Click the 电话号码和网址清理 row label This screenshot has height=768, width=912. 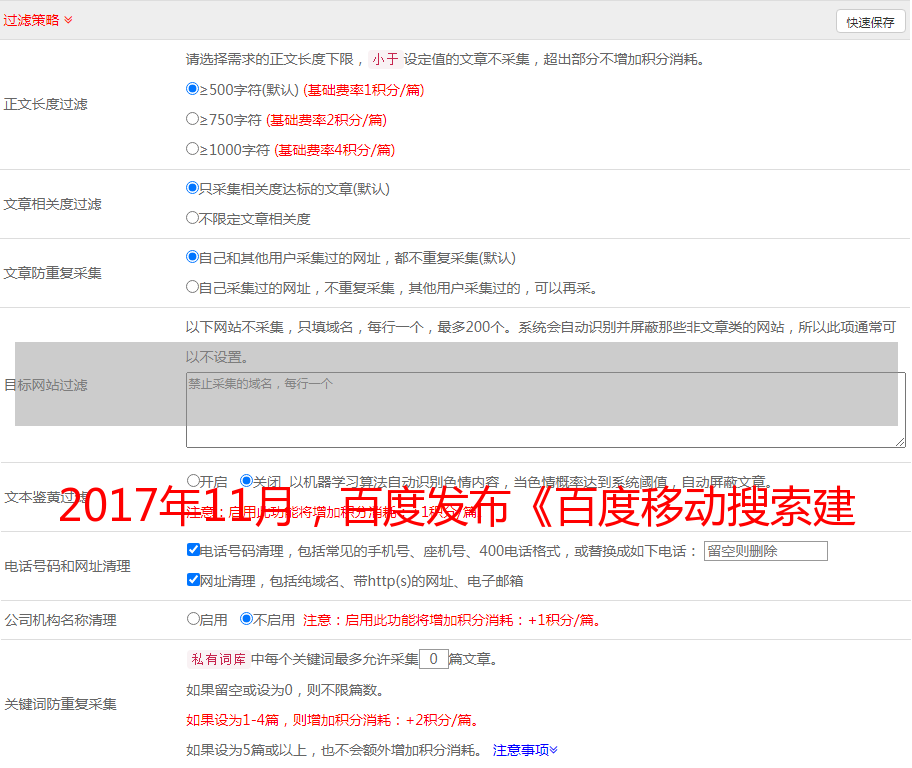pos(67,566)
